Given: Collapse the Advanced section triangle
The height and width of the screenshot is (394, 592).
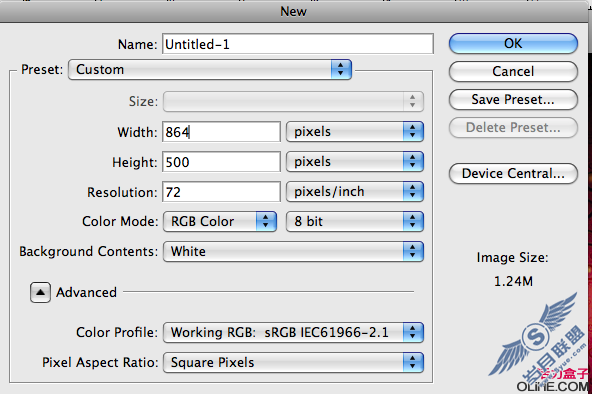Looking at the screenshot, I should point(40,292).
